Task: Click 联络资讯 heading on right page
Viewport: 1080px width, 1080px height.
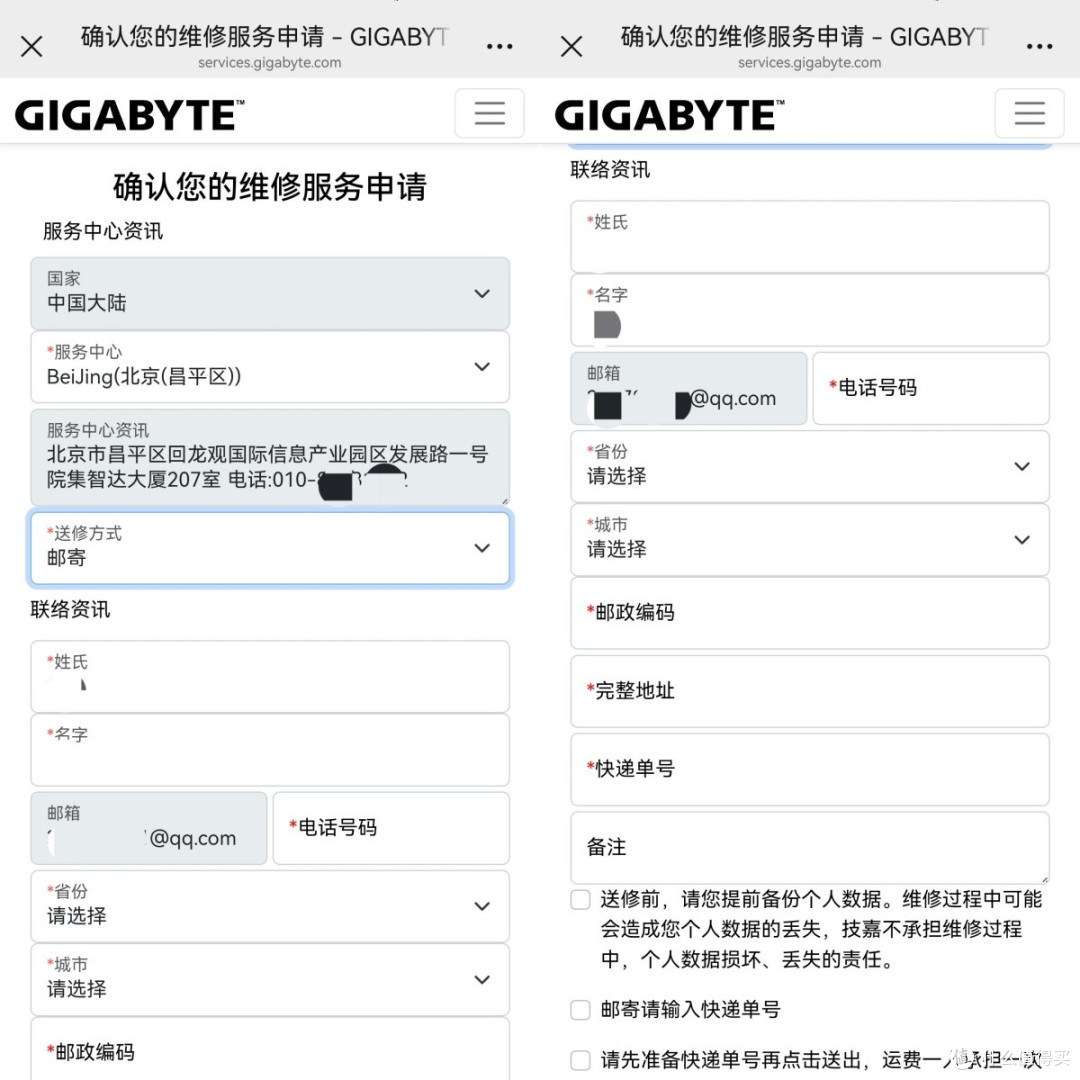Action: [x=610, y=169]
